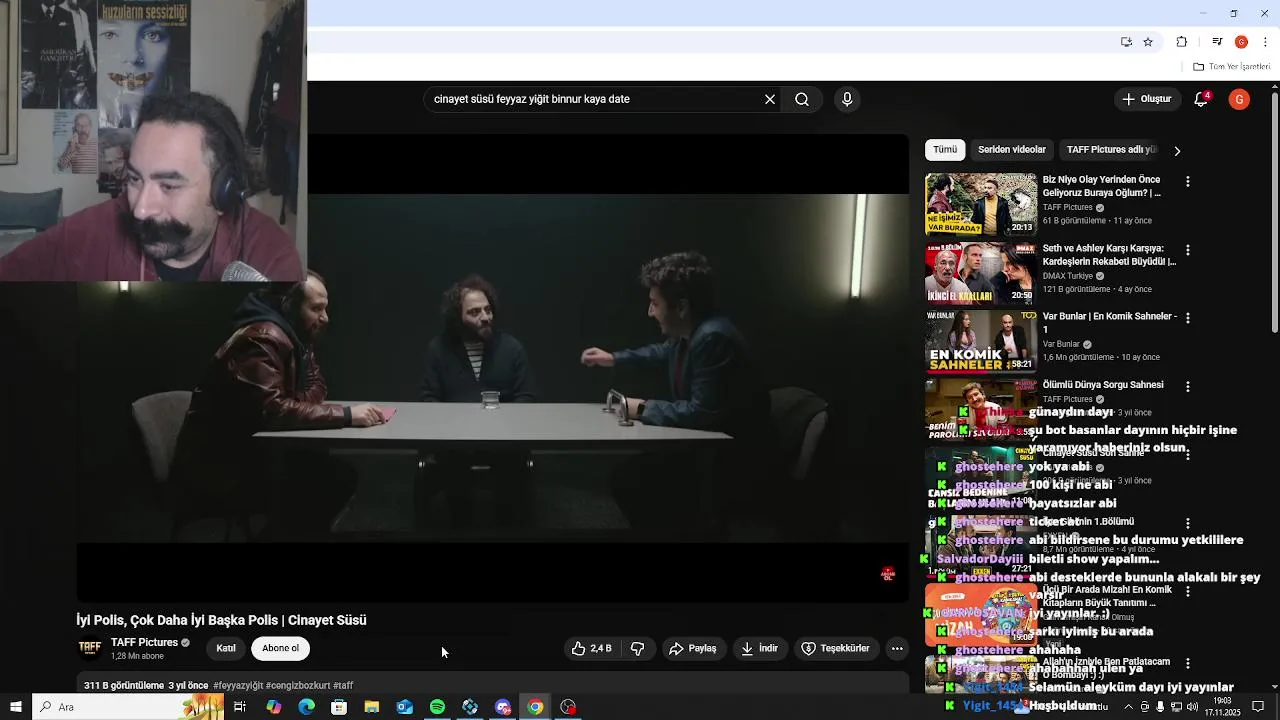Open Copilot from the taskbar
This screenshot has width=1280, height=720.
[x=274, y=707]
